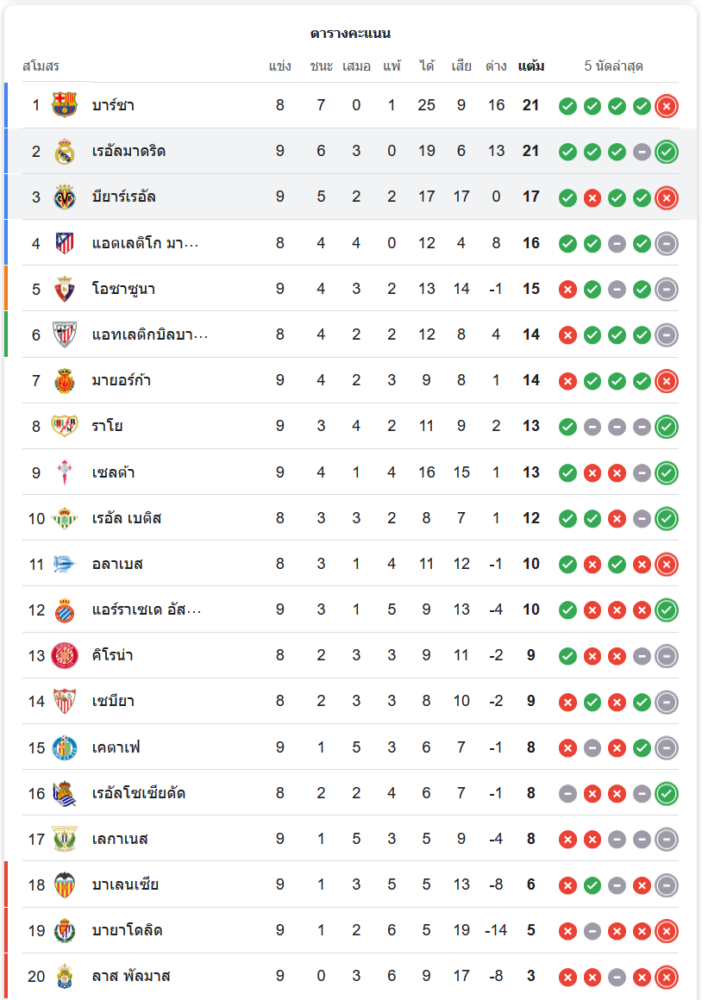Click Barcelona's latest match red loss indicator
Image resolution: width=702 pixels, height=1000 pixels.
pyautogui.click(x=667, y=106)
